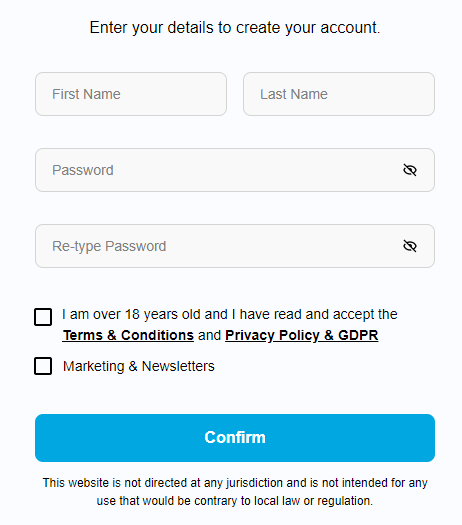Click the "Enter your details" heading text
The image size is (462, 525).
pyautogui.click(x=235, y=27)
